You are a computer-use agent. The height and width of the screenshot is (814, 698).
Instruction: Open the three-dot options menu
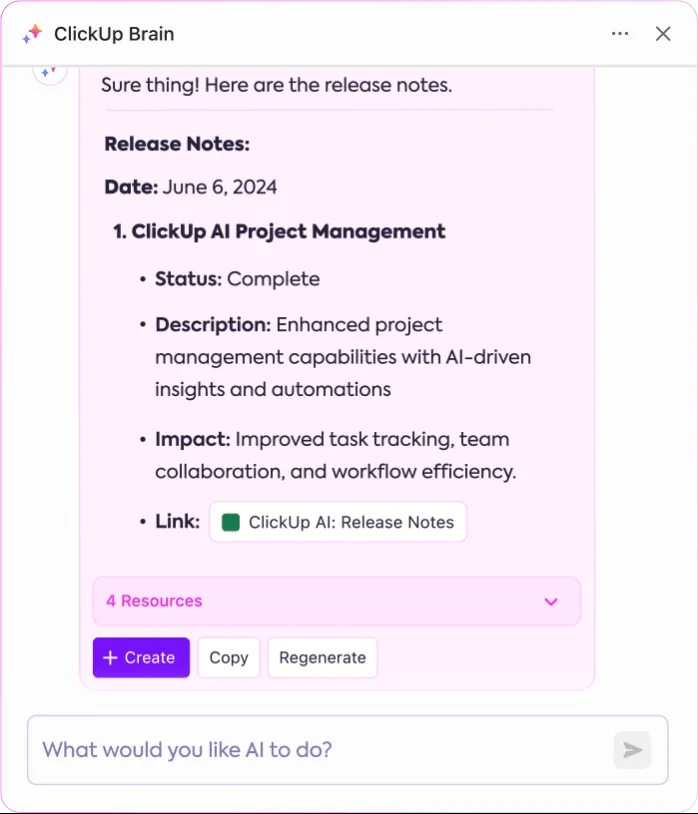coord(620,34)
